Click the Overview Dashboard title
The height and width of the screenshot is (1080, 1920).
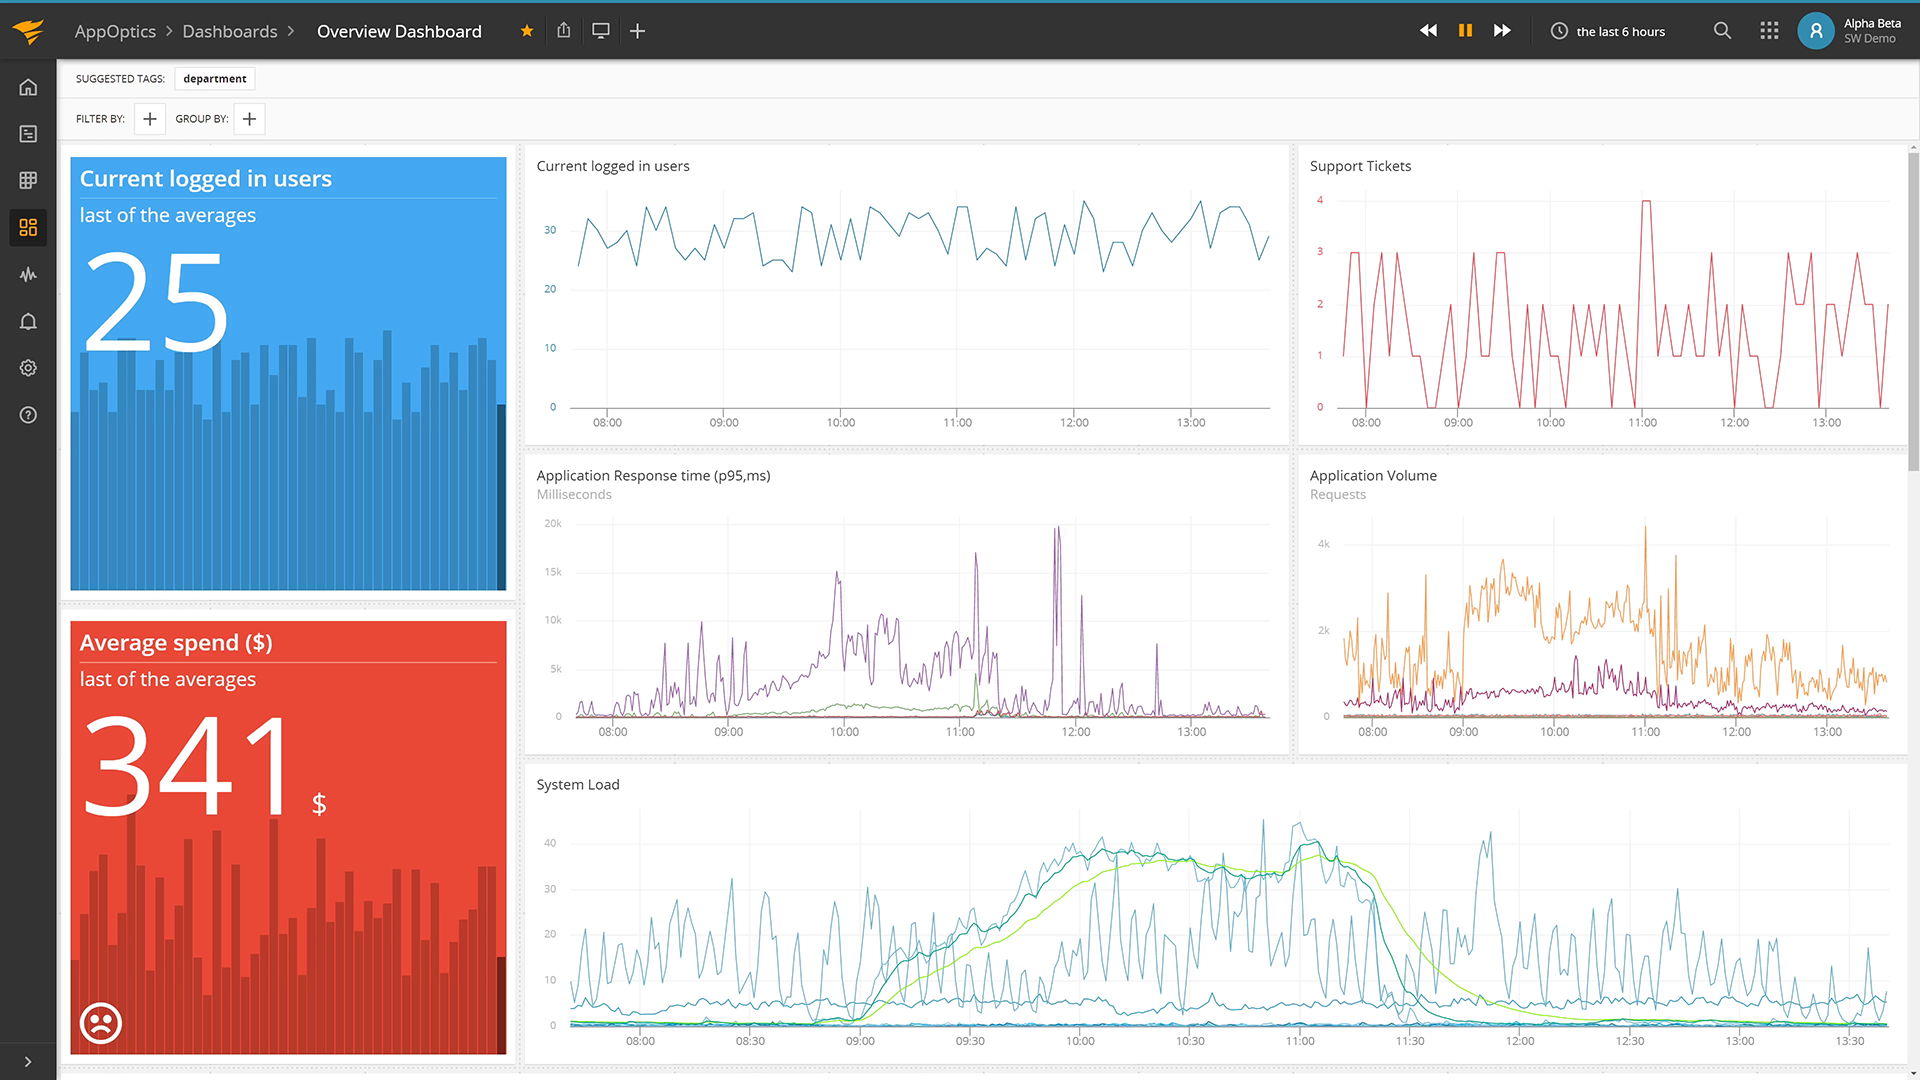[x=399, y=31]
